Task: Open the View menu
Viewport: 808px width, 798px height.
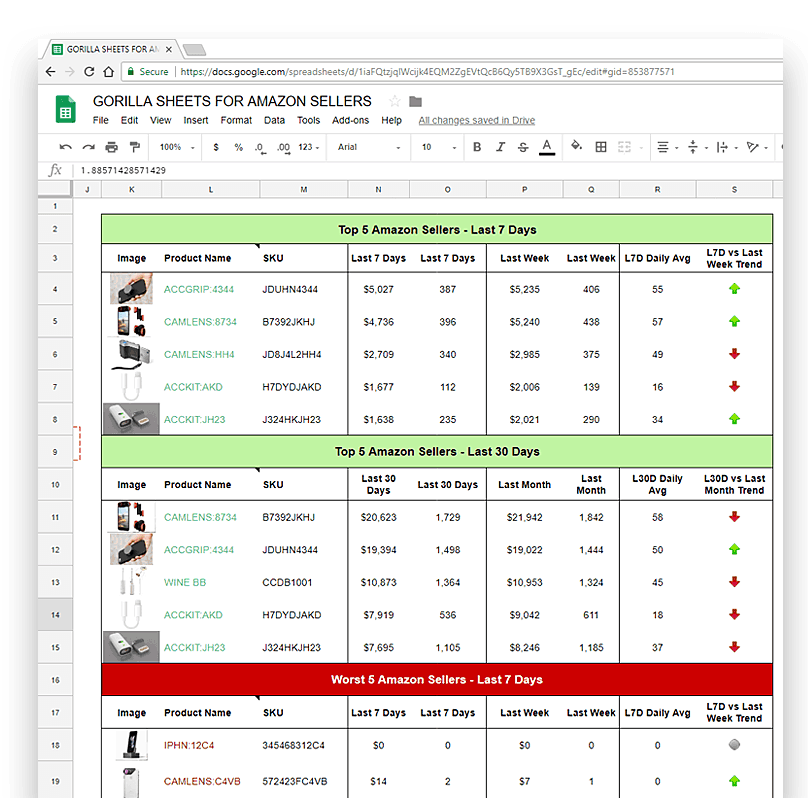Action: click(x=160, y=120)
